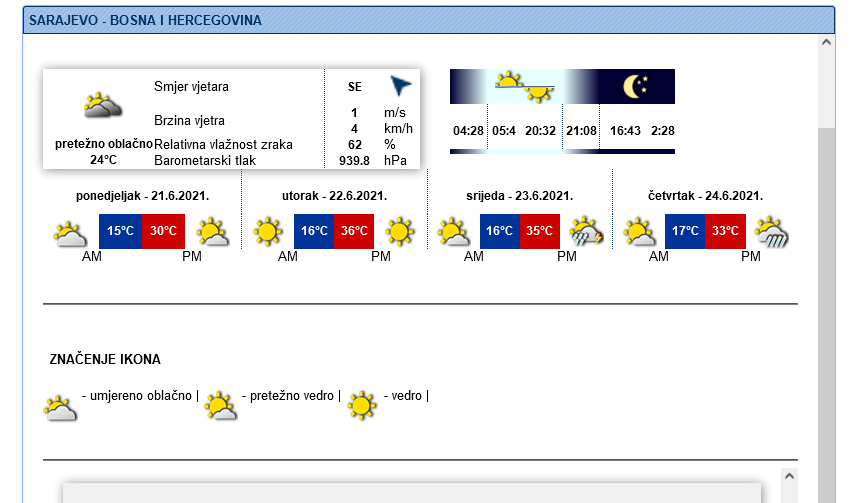Click the inner panel's scroll up arrow
This screenshot has height=503, width=850.
click(789, 476)
